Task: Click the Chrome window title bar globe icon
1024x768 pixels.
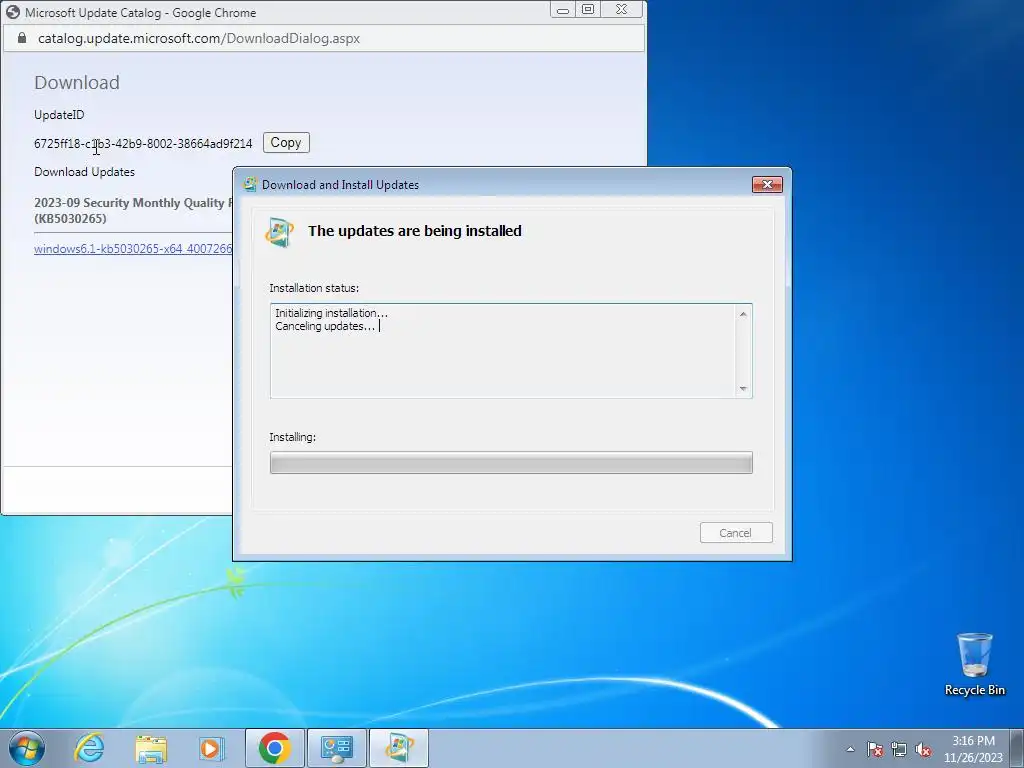Action: [x=13, y=12]
